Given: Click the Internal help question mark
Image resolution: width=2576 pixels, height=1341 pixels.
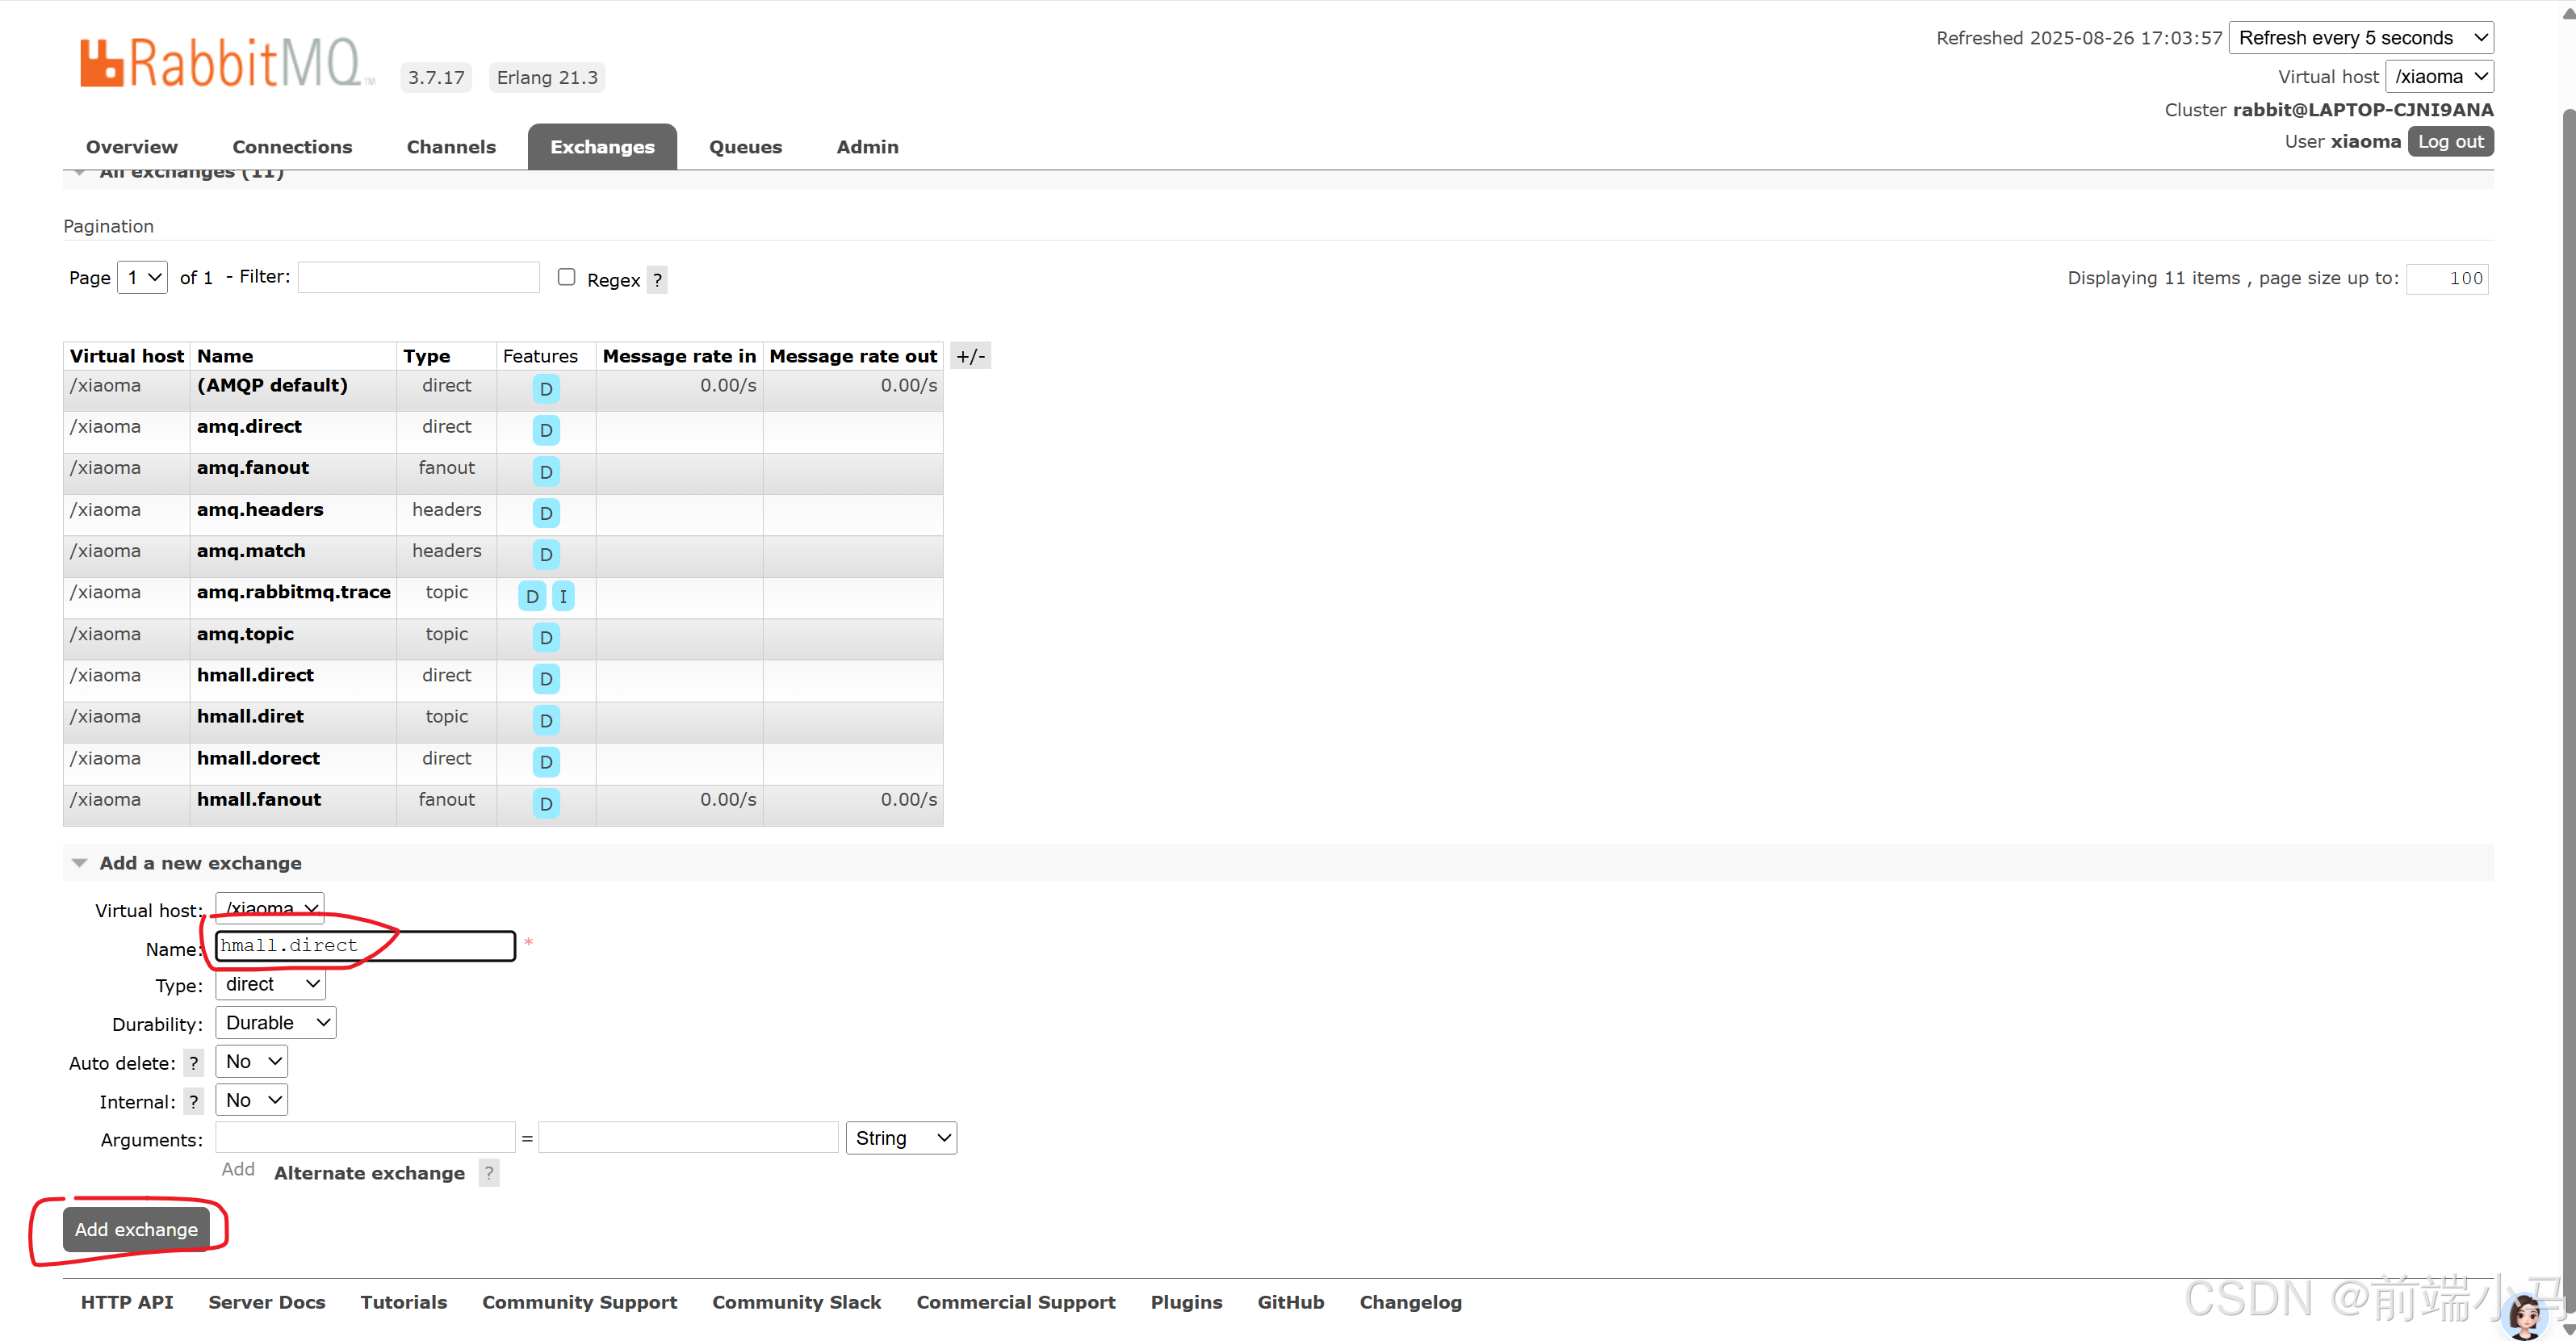Looking at the screenshot, I should tap(194, 1102).
